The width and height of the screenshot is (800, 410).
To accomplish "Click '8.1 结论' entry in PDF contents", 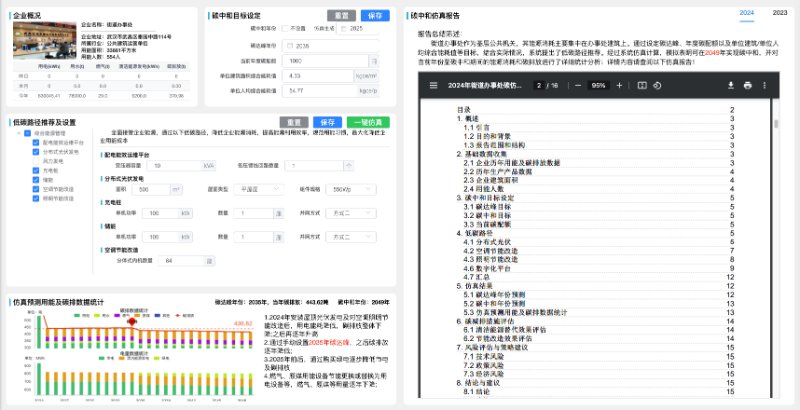I will [x=477, y=392].
